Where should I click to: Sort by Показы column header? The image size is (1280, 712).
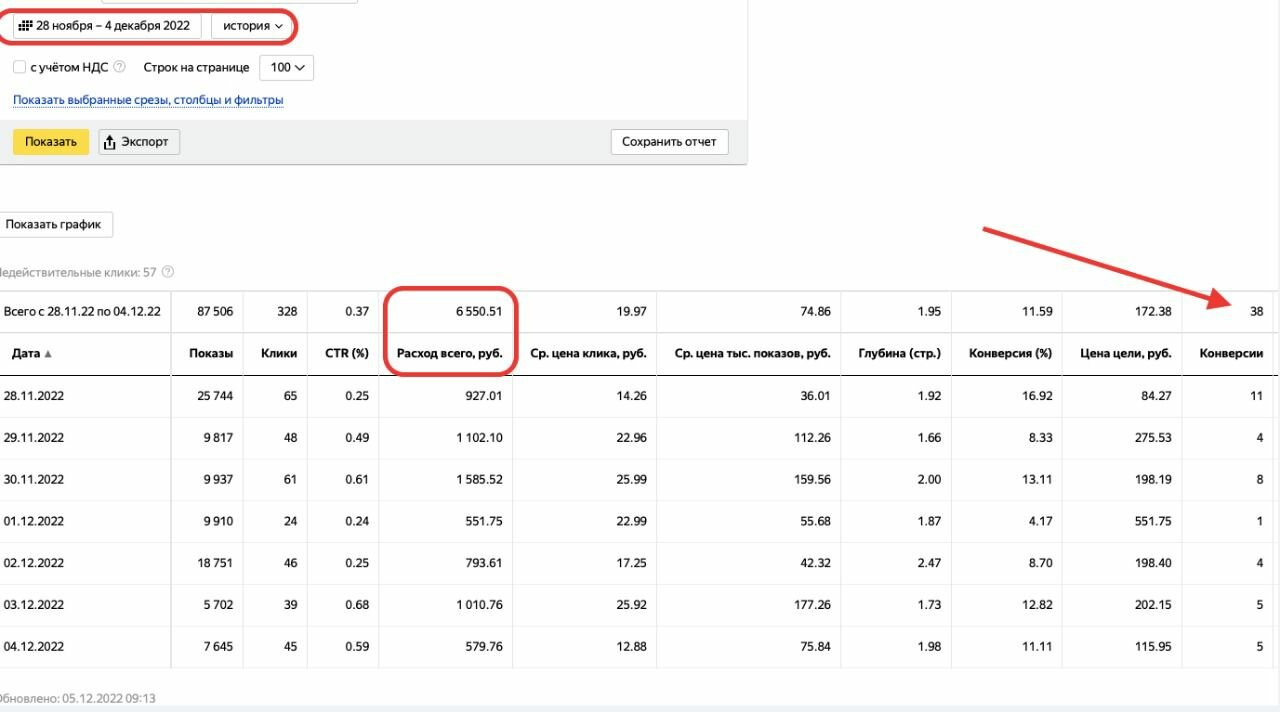click(x=210, y=354)
